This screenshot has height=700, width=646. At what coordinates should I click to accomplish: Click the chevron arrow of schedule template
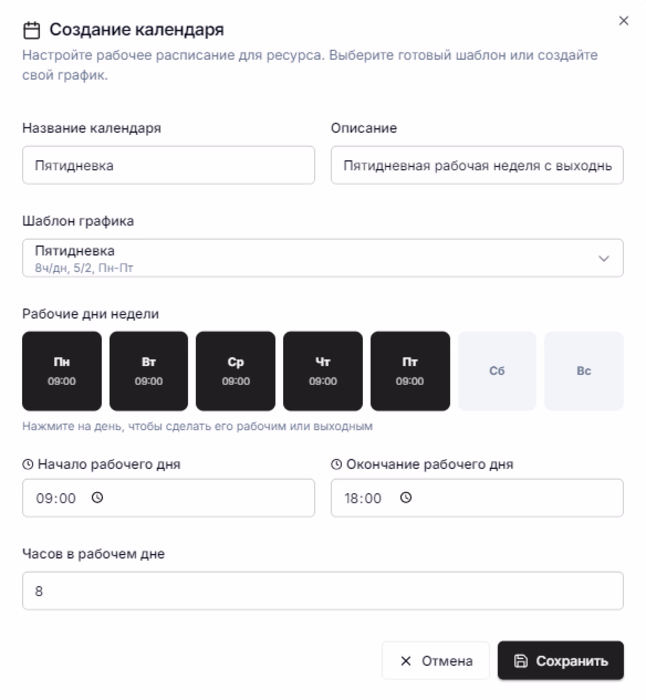click(604, 258)
